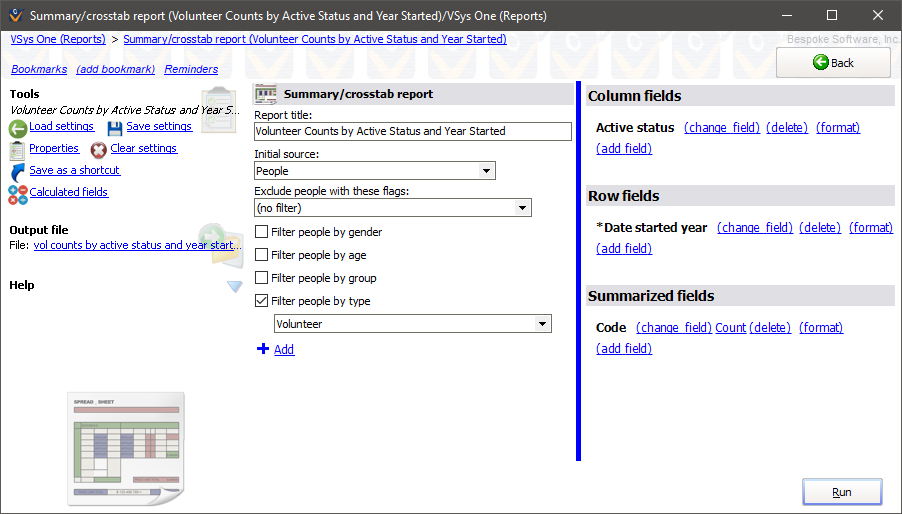Open the Volunteer person type dropdown
This screenshot has width=902, height=514.
[542, 324]
